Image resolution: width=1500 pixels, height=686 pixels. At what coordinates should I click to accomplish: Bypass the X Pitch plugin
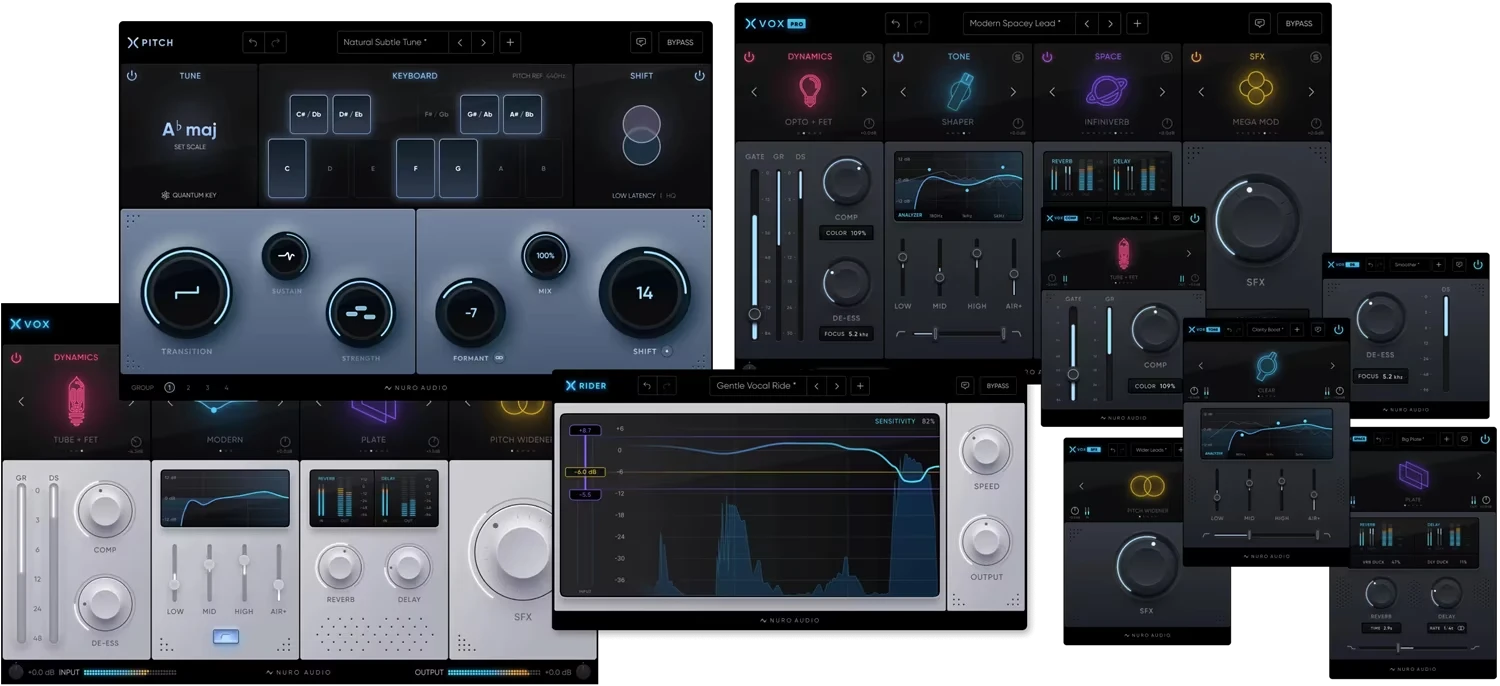click(680, 42)
